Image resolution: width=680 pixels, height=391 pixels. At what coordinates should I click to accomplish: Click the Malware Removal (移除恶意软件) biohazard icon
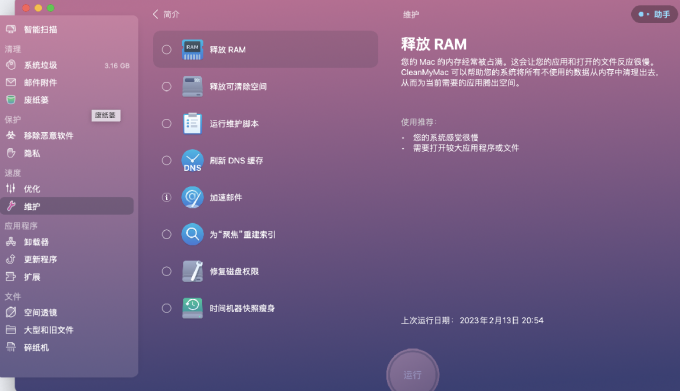pyautogui.click(x=11, y=135)
